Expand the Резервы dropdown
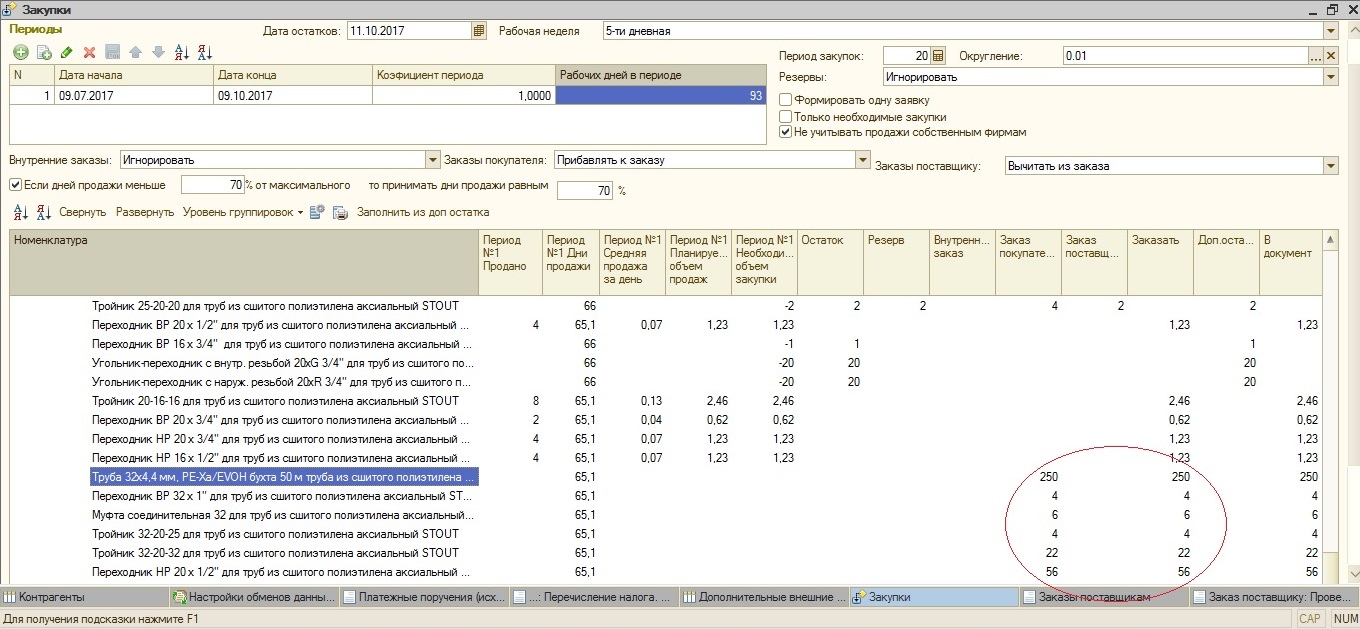Image resolution: width=1360 pixels, height=629 pixels. click(1331, 77)
